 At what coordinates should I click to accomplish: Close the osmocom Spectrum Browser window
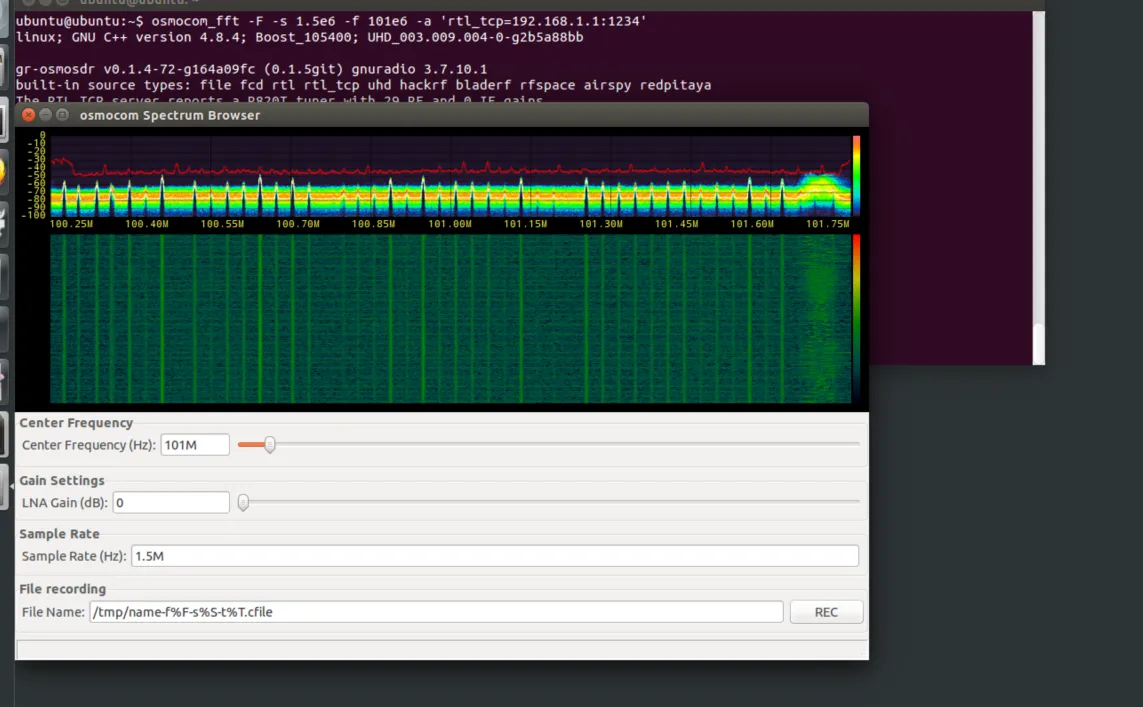(x=28, y=114)
